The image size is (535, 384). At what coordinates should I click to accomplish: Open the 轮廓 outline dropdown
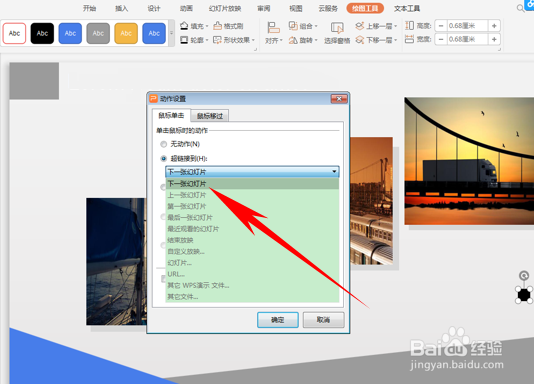point(194,40)
